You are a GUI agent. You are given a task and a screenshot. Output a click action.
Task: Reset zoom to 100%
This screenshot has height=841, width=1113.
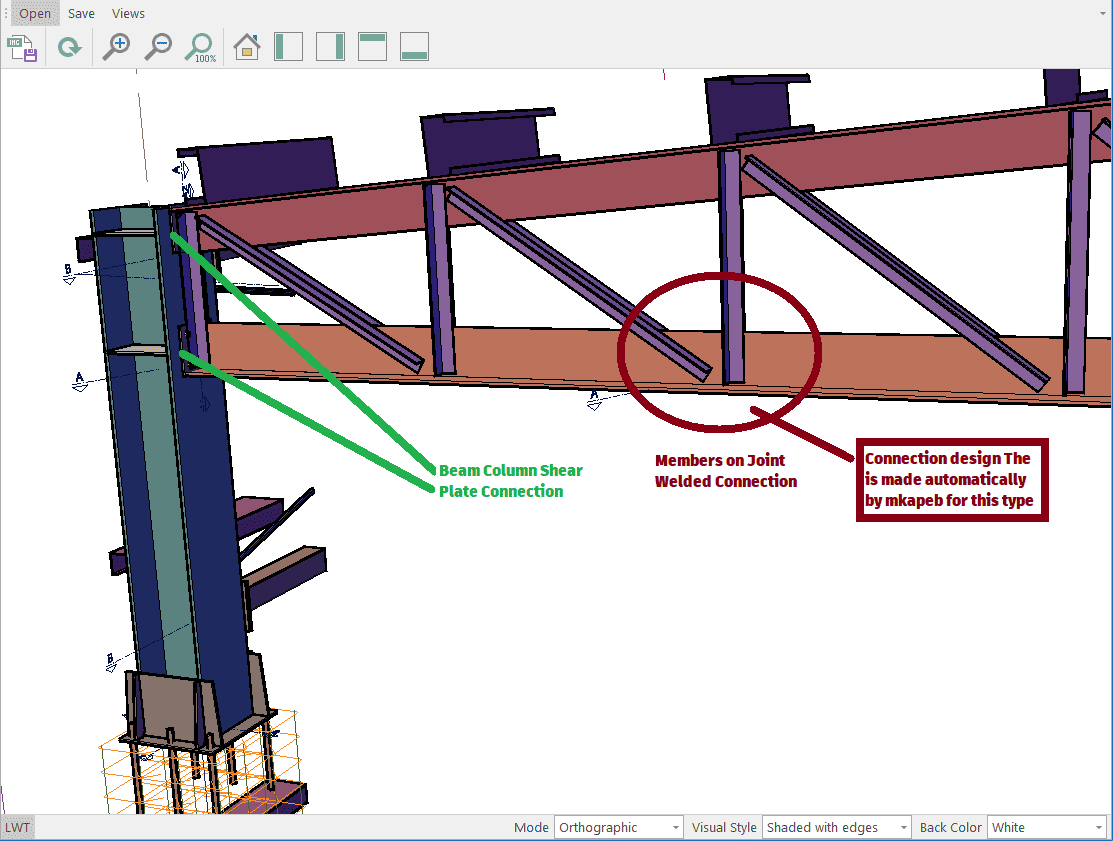[x=201, y=47]
